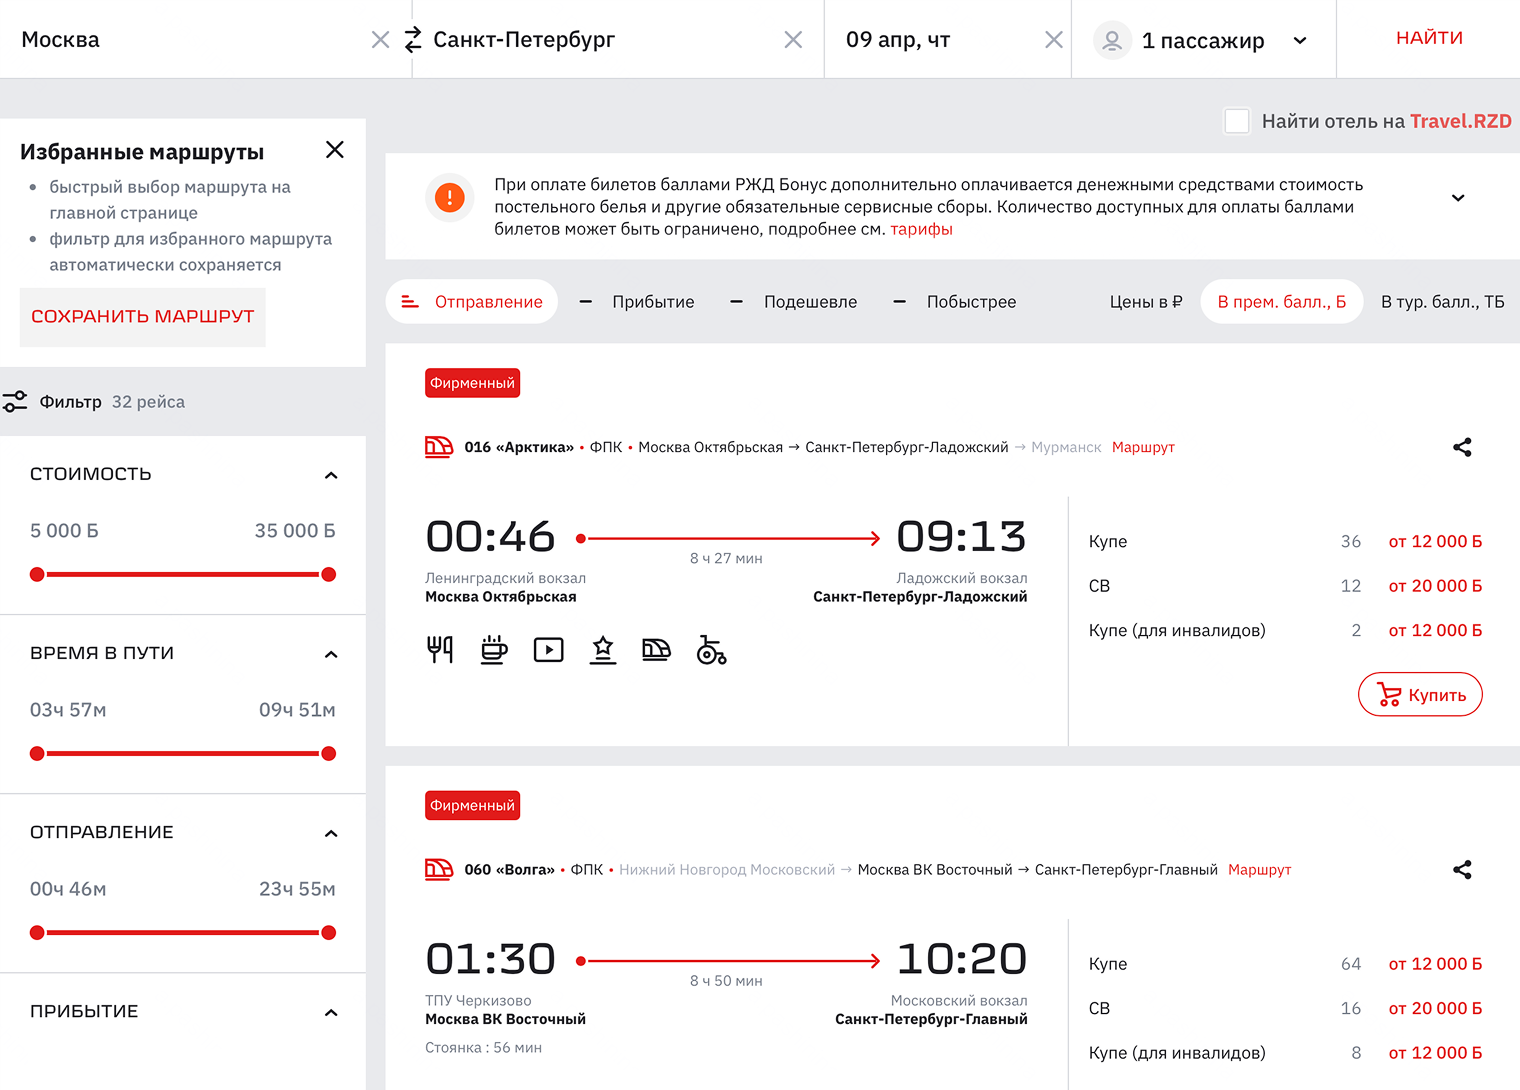Collapse the СТОИМОСТЬ filter section

(331, 475)
